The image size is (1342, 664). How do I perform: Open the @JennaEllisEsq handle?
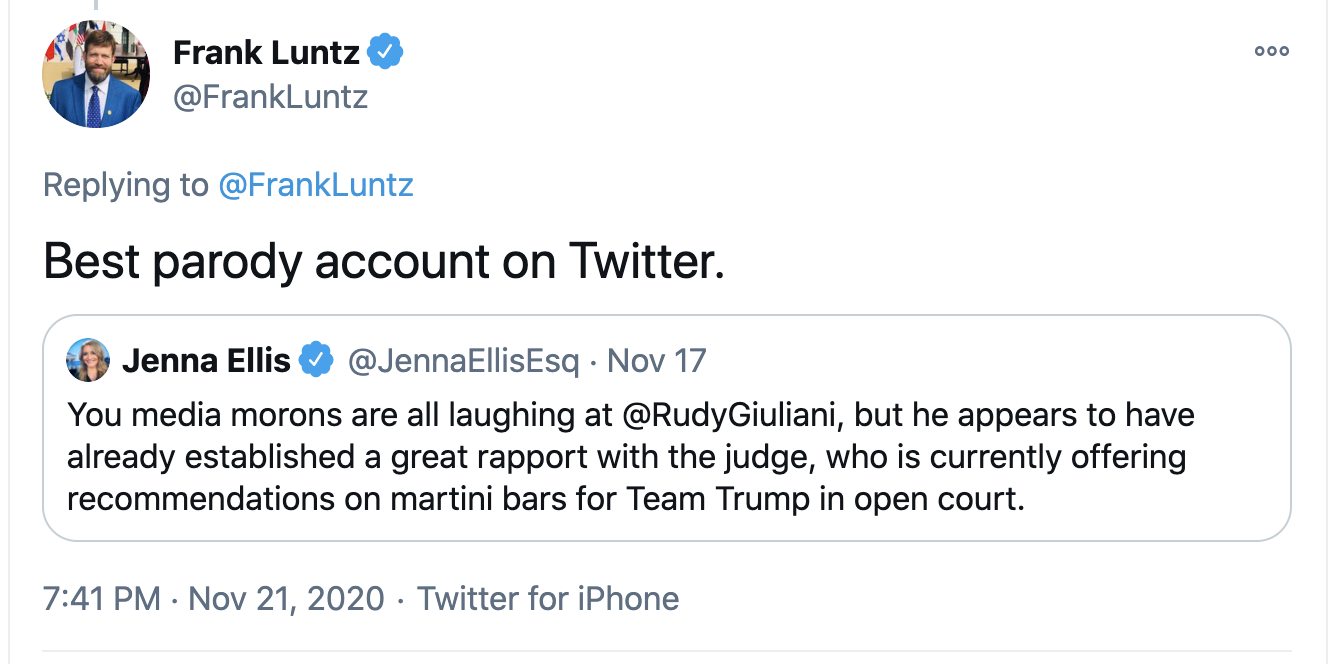click(x=463, y=360)
